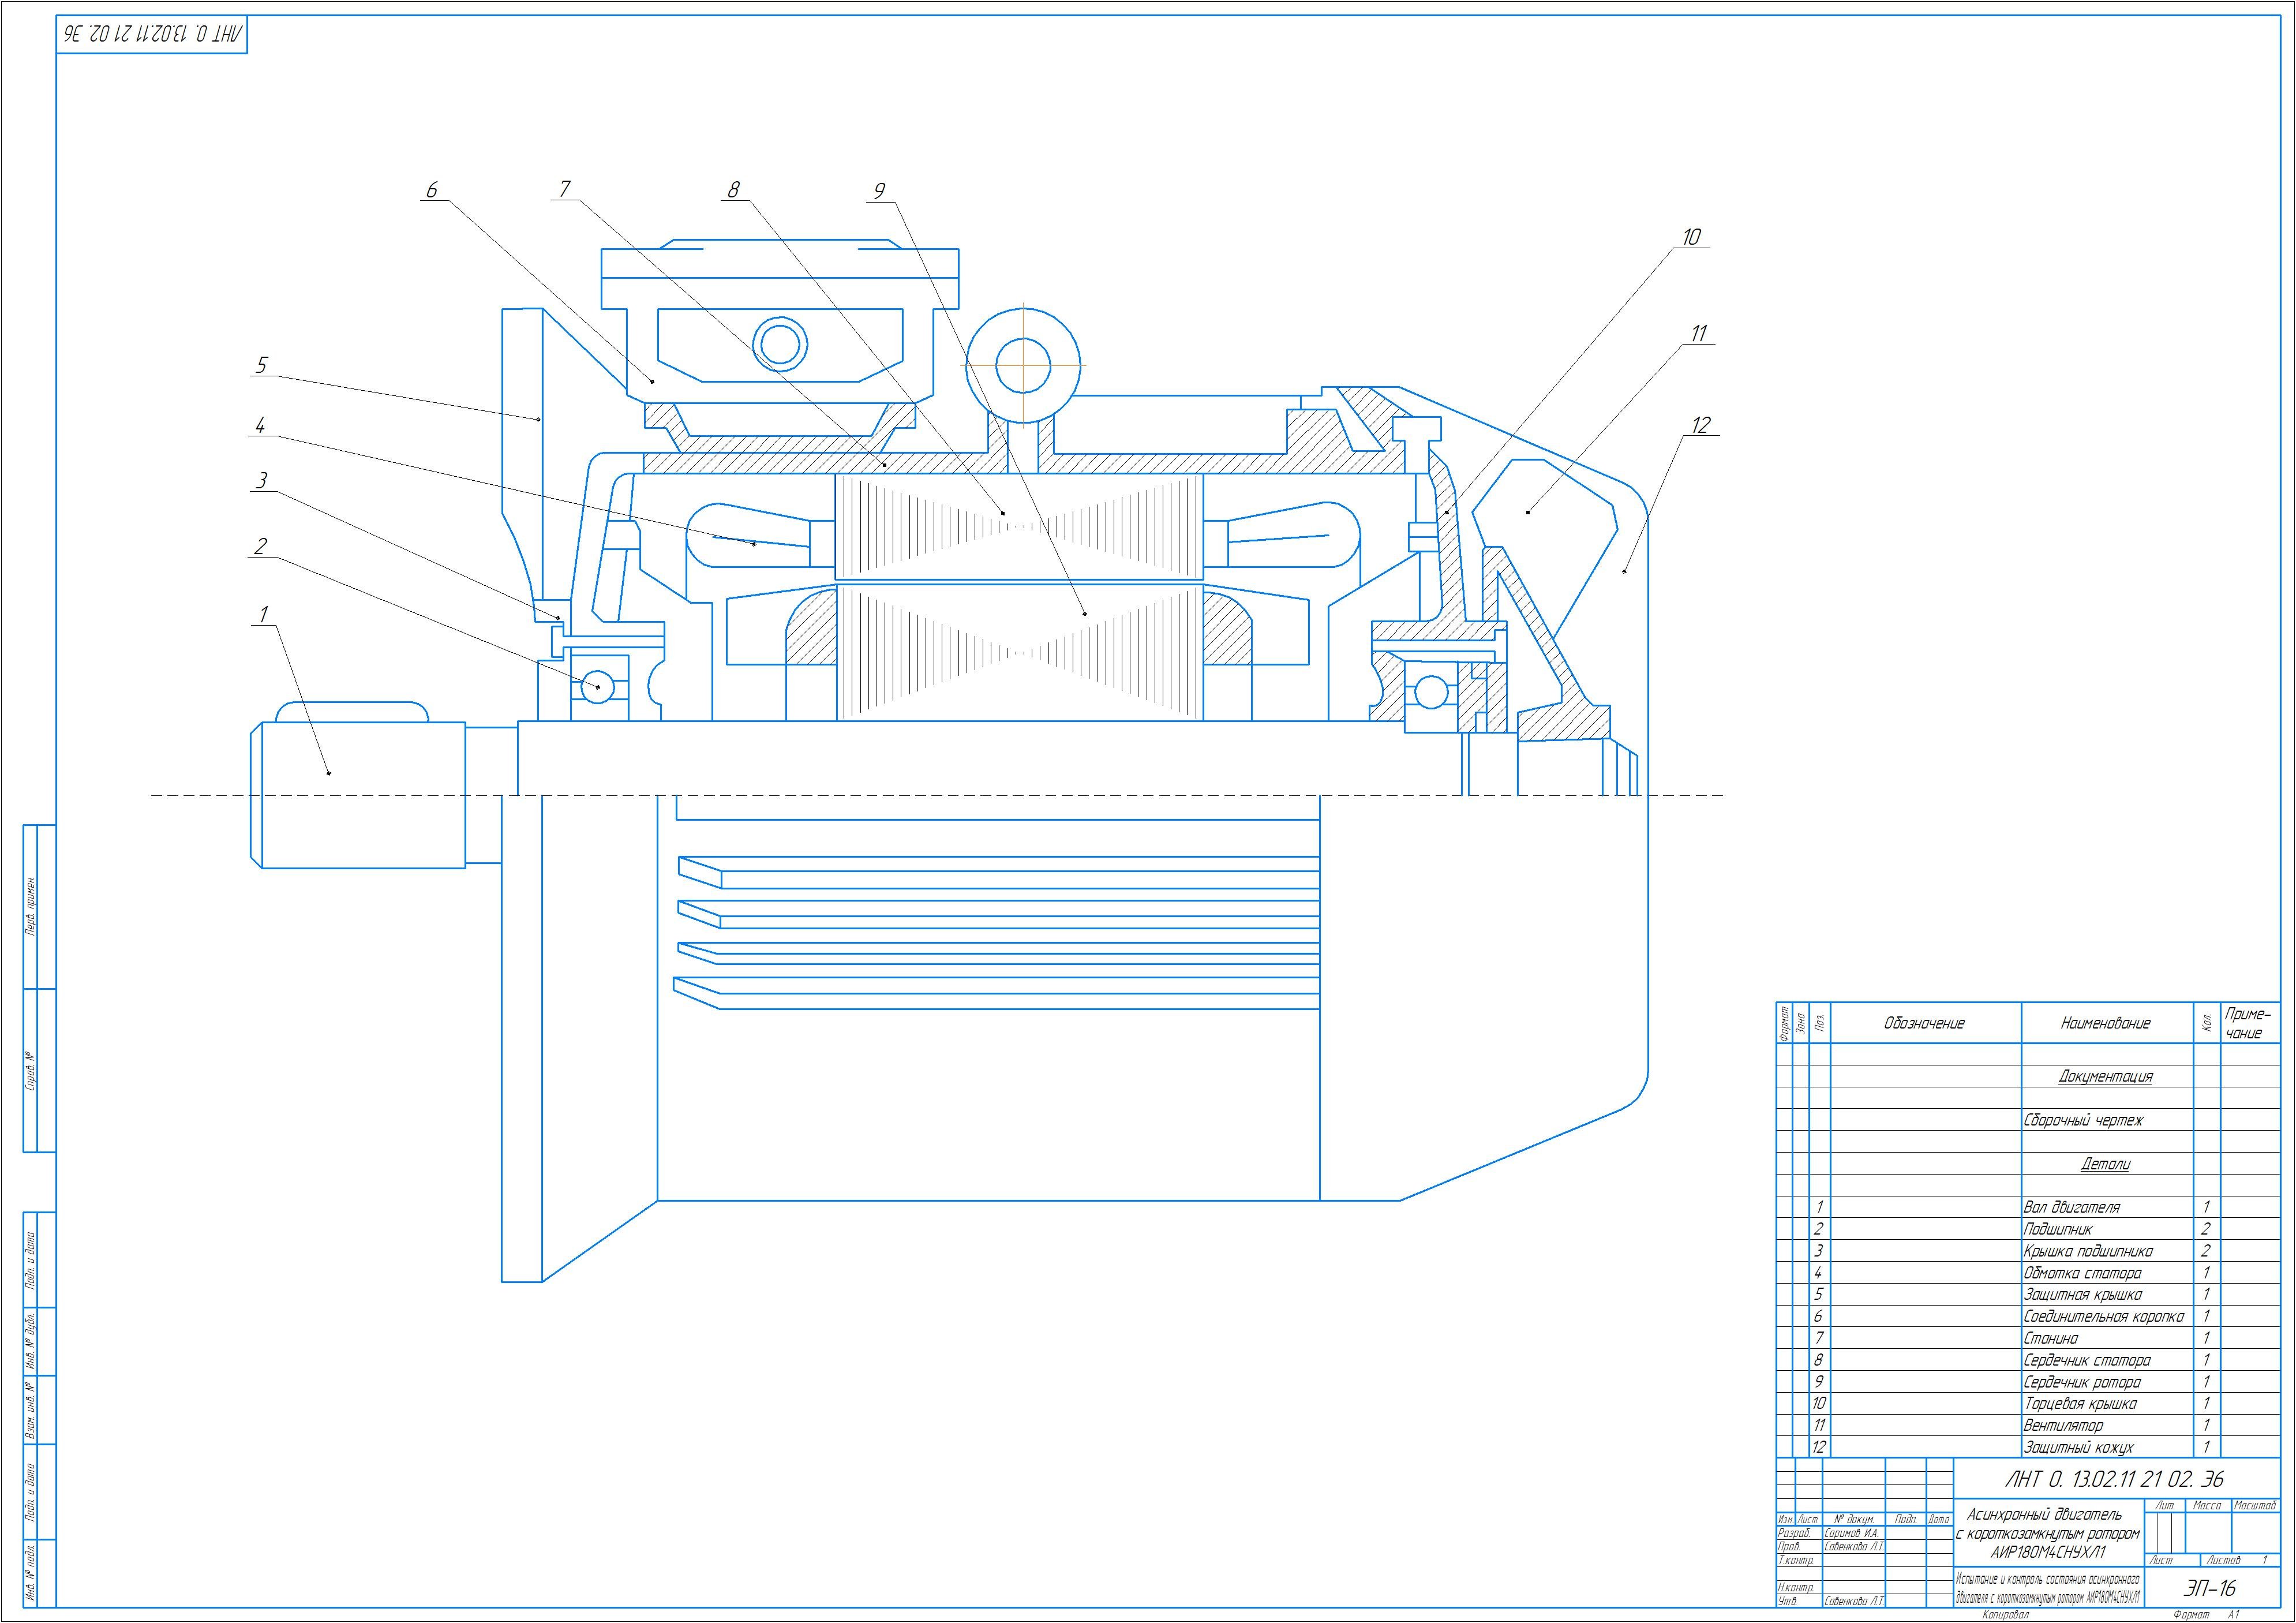Select developer name 'Саримов И.А.' cell
This screenshot has height=1623, width=2296.
pos(1853,1532)
